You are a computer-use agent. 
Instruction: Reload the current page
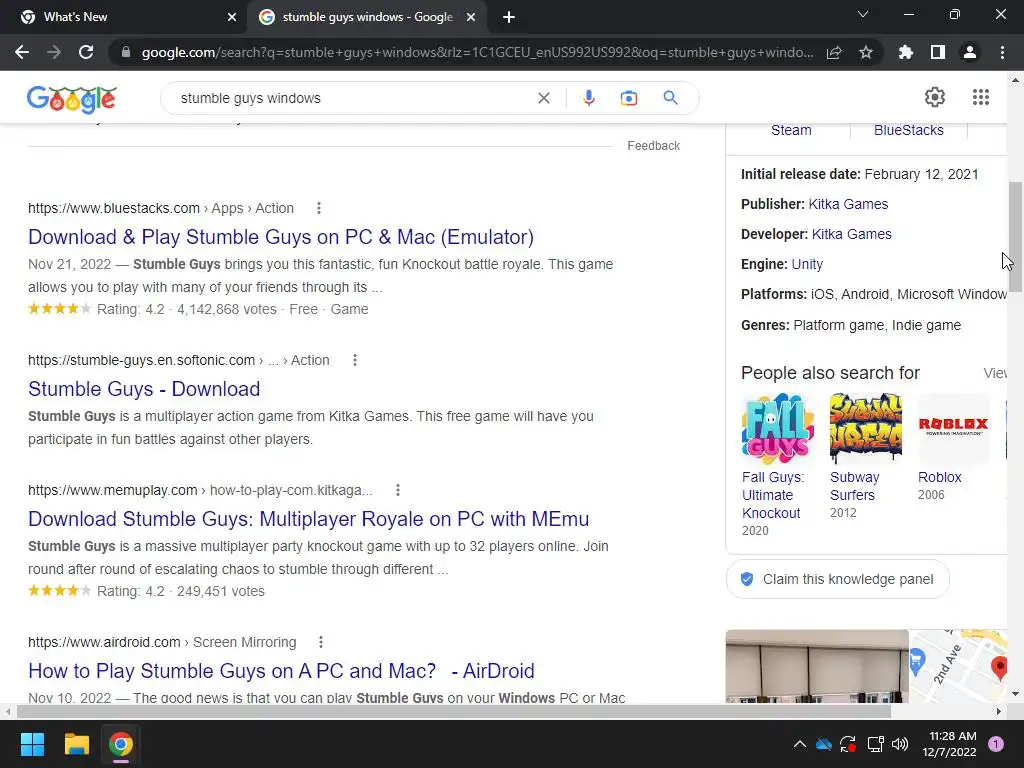click(x=86, y=52)
